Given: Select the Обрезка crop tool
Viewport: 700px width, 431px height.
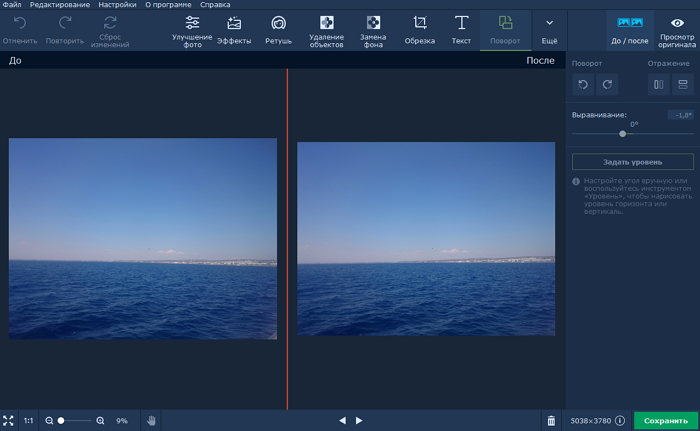Looking at the screenshot, I should tap(420, 29).
